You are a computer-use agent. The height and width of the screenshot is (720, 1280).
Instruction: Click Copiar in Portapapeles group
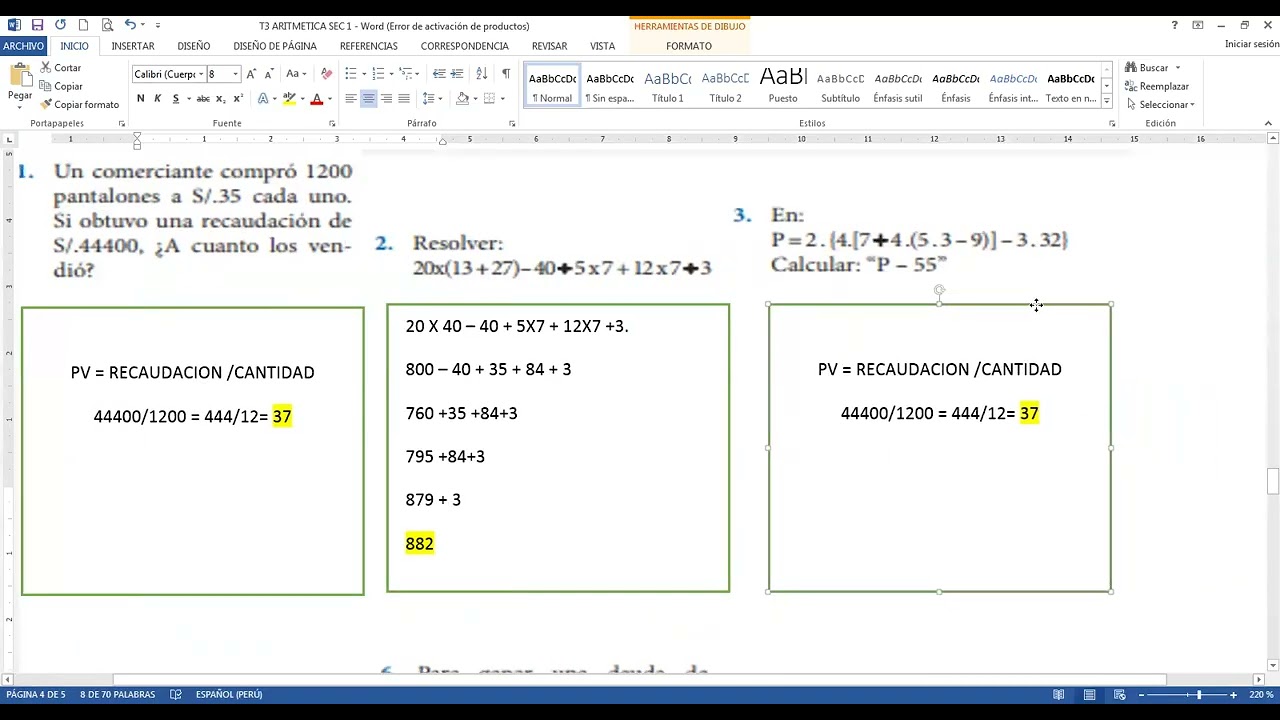coord(61,86)
